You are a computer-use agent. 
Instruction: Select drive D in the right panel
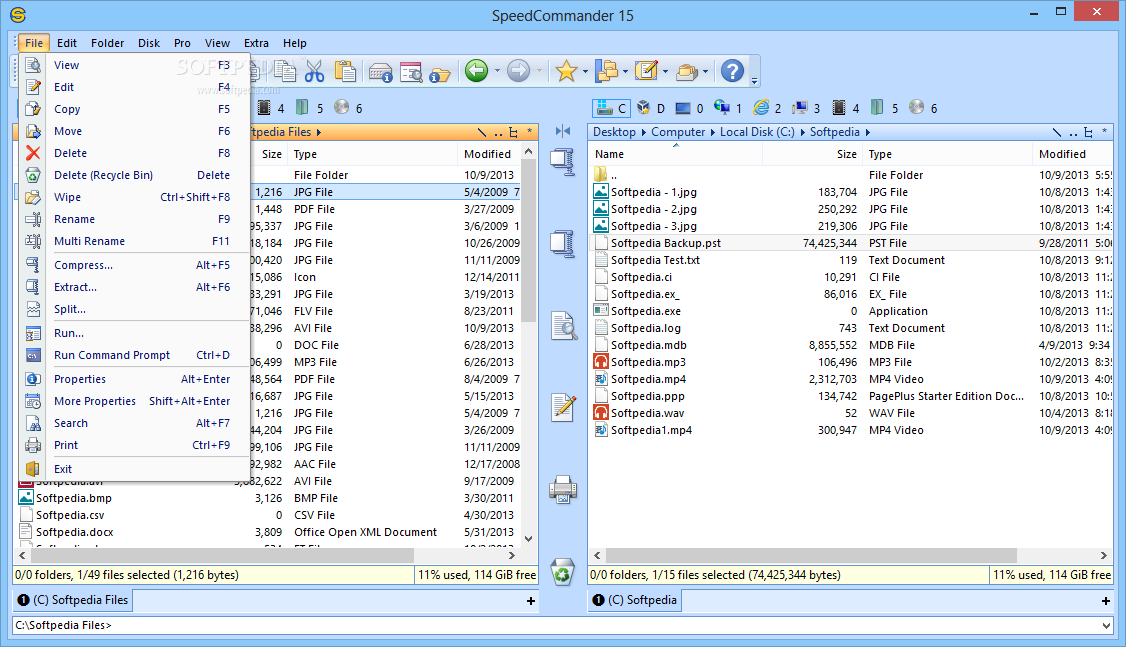651,108
